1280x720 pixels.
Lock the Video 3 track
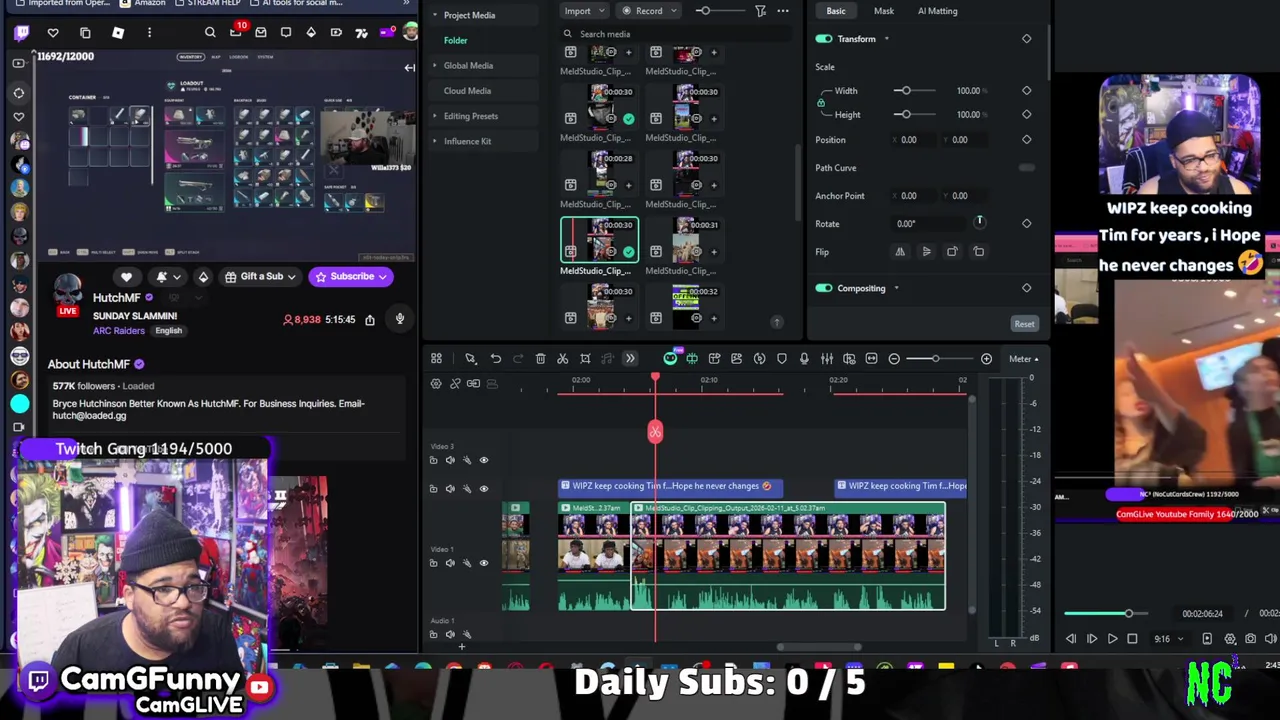click(x=433, y=460)
